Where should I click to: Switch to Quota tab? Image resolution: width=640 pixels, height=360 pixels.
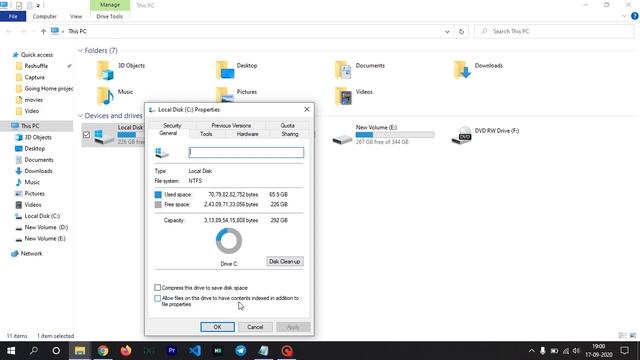287,125
